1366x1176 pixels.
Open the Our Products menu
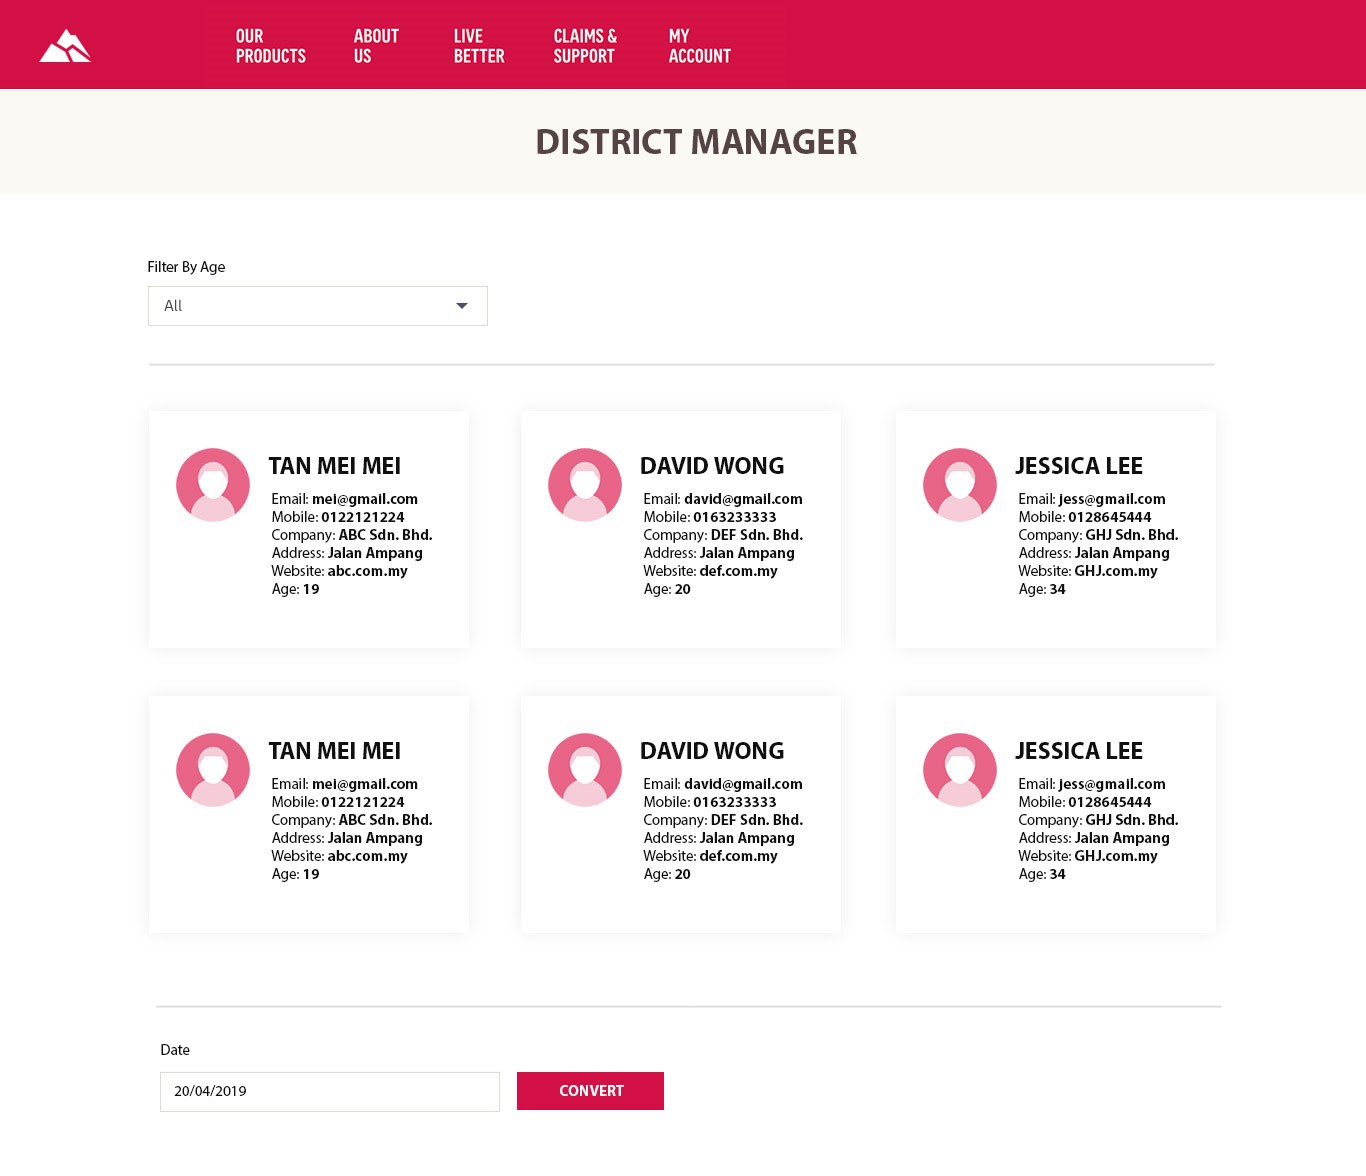(270, 46)
